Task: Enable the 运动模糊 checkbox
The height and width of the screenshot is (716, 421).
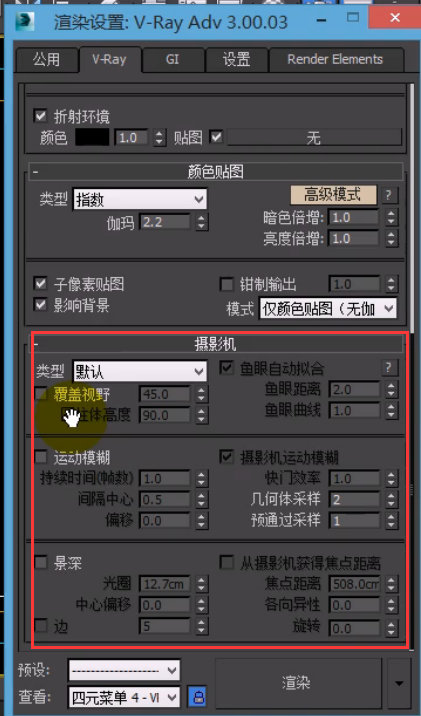Action: (x=41, y=457)
